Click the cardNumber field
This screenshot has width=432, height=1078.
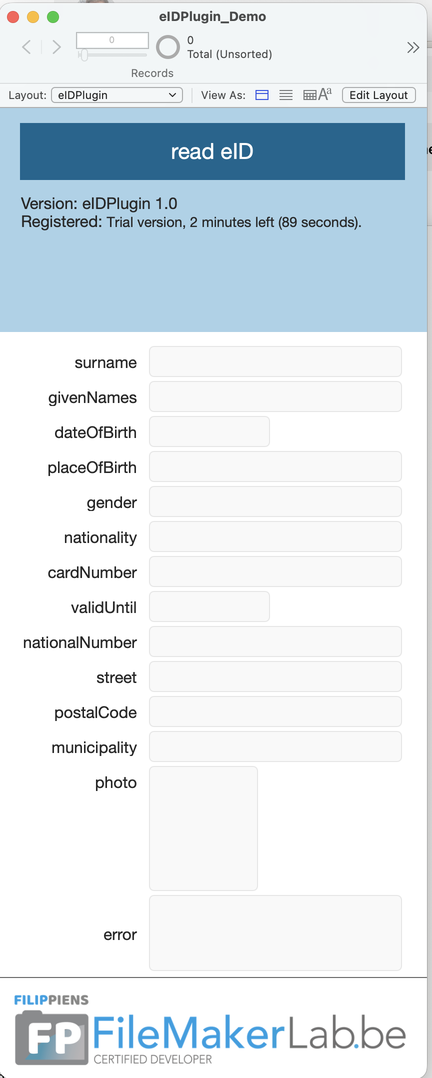[275, 572]
